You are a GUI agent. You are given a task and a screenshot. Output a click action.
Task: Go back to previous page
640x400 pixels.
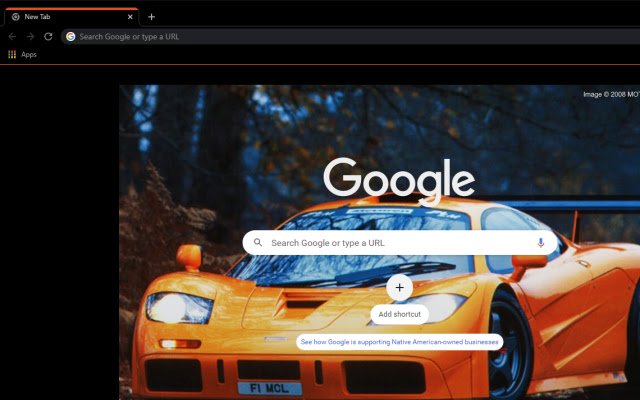tap(12, 37)
